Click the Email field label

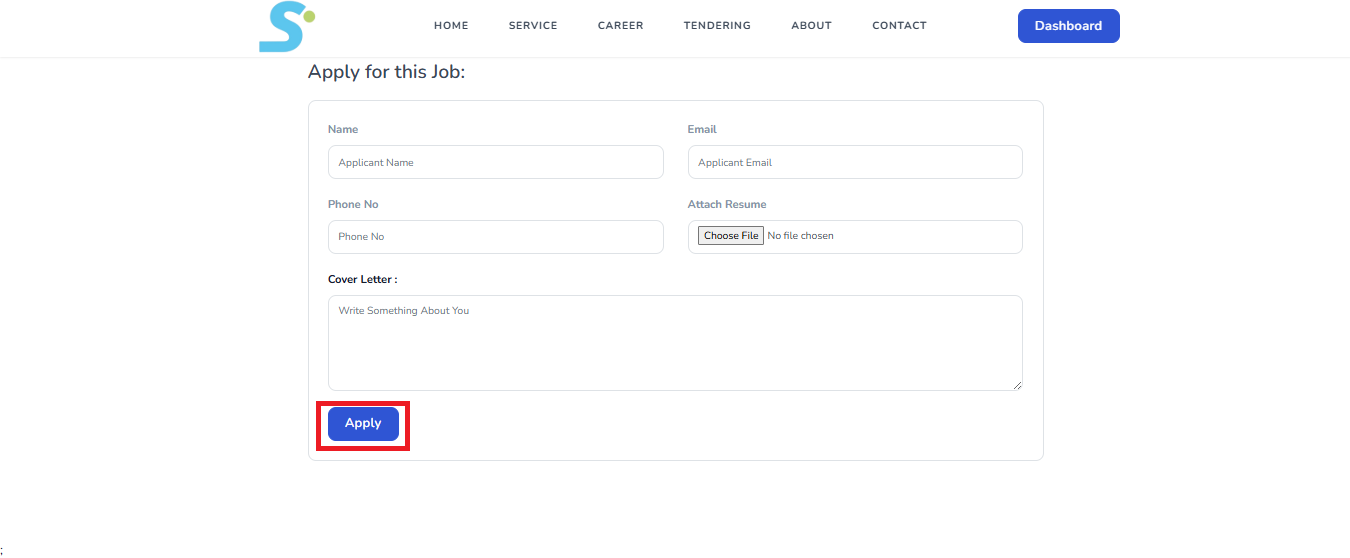[702, 129]
